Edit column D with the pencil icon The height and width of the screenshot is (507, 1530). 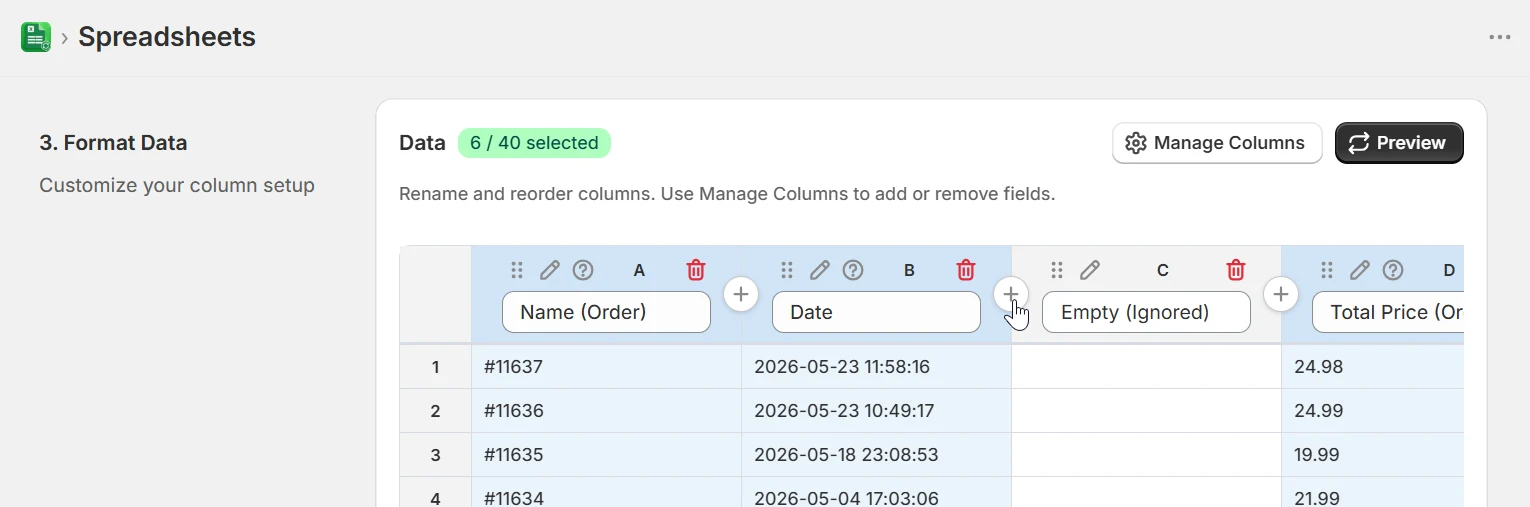click(x=1360, y=270)
